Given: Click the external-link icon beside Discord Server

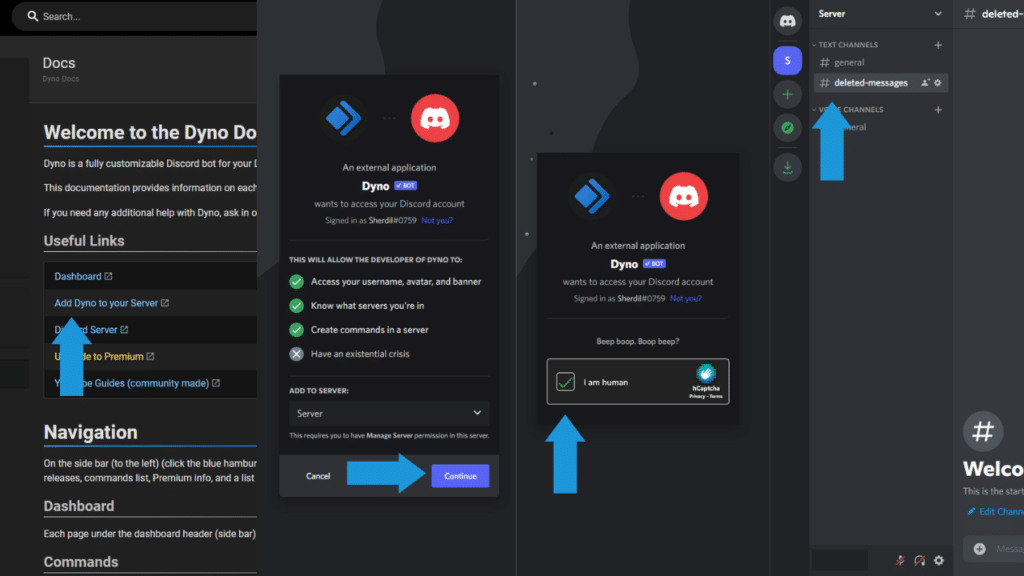Looking at the screenshot, I should click(x=124, y=330).
